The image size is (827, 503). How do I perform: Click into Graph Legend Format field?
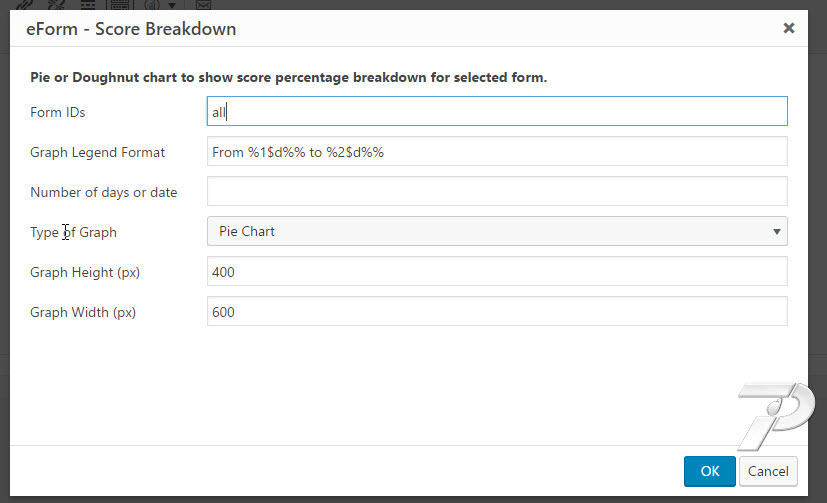(497, 151)
